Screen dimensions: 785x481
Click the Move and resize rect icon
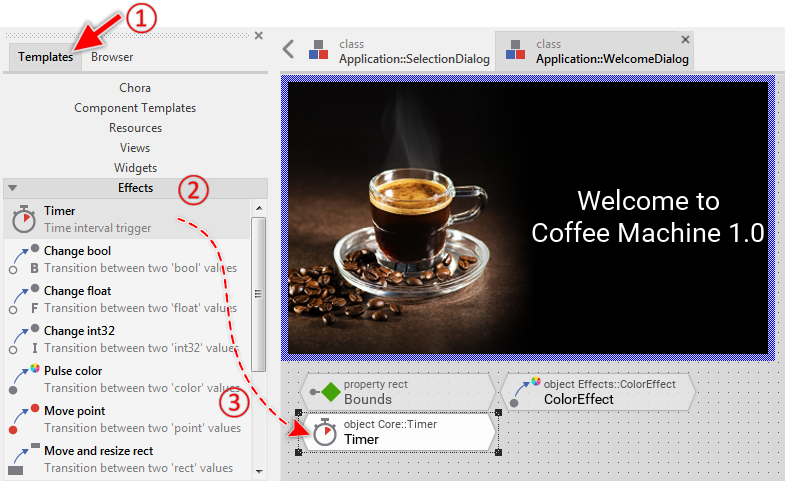22,459
